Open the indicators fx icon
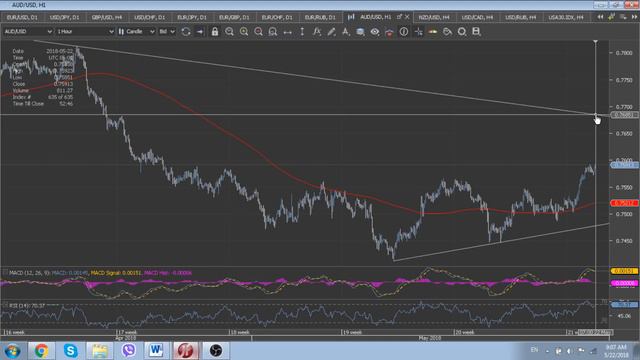This screenshot has width=640, height=360. click(317, 31)
